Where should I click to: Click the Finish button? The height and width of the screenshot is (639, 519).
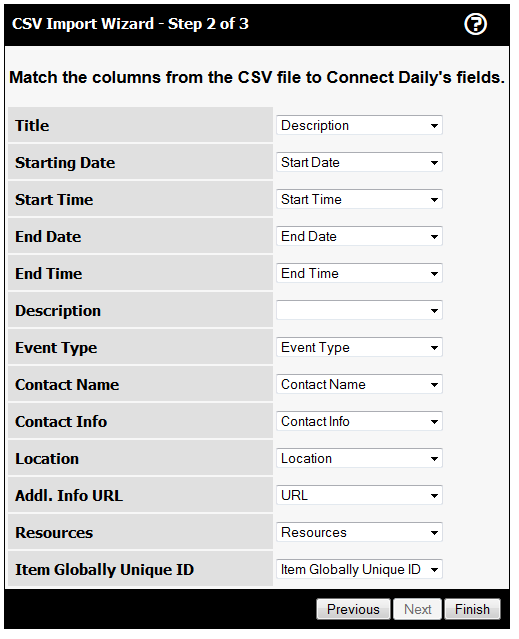[x=472, y=609]
